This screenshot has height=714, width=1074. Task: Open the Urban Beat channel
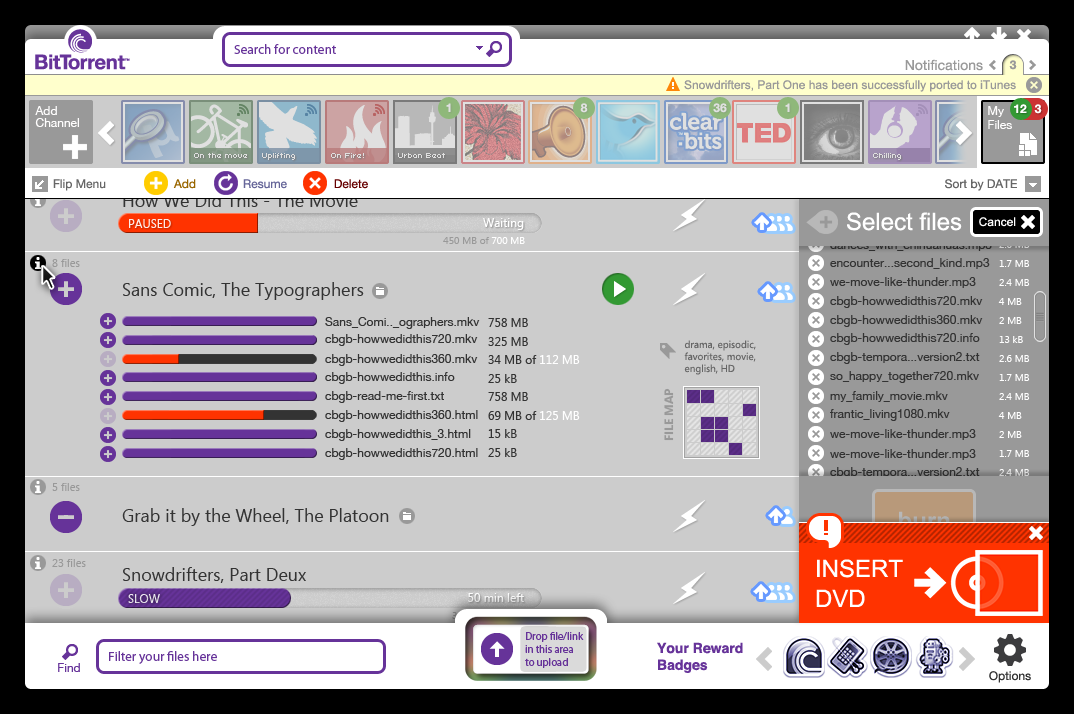tap(424, 132)
